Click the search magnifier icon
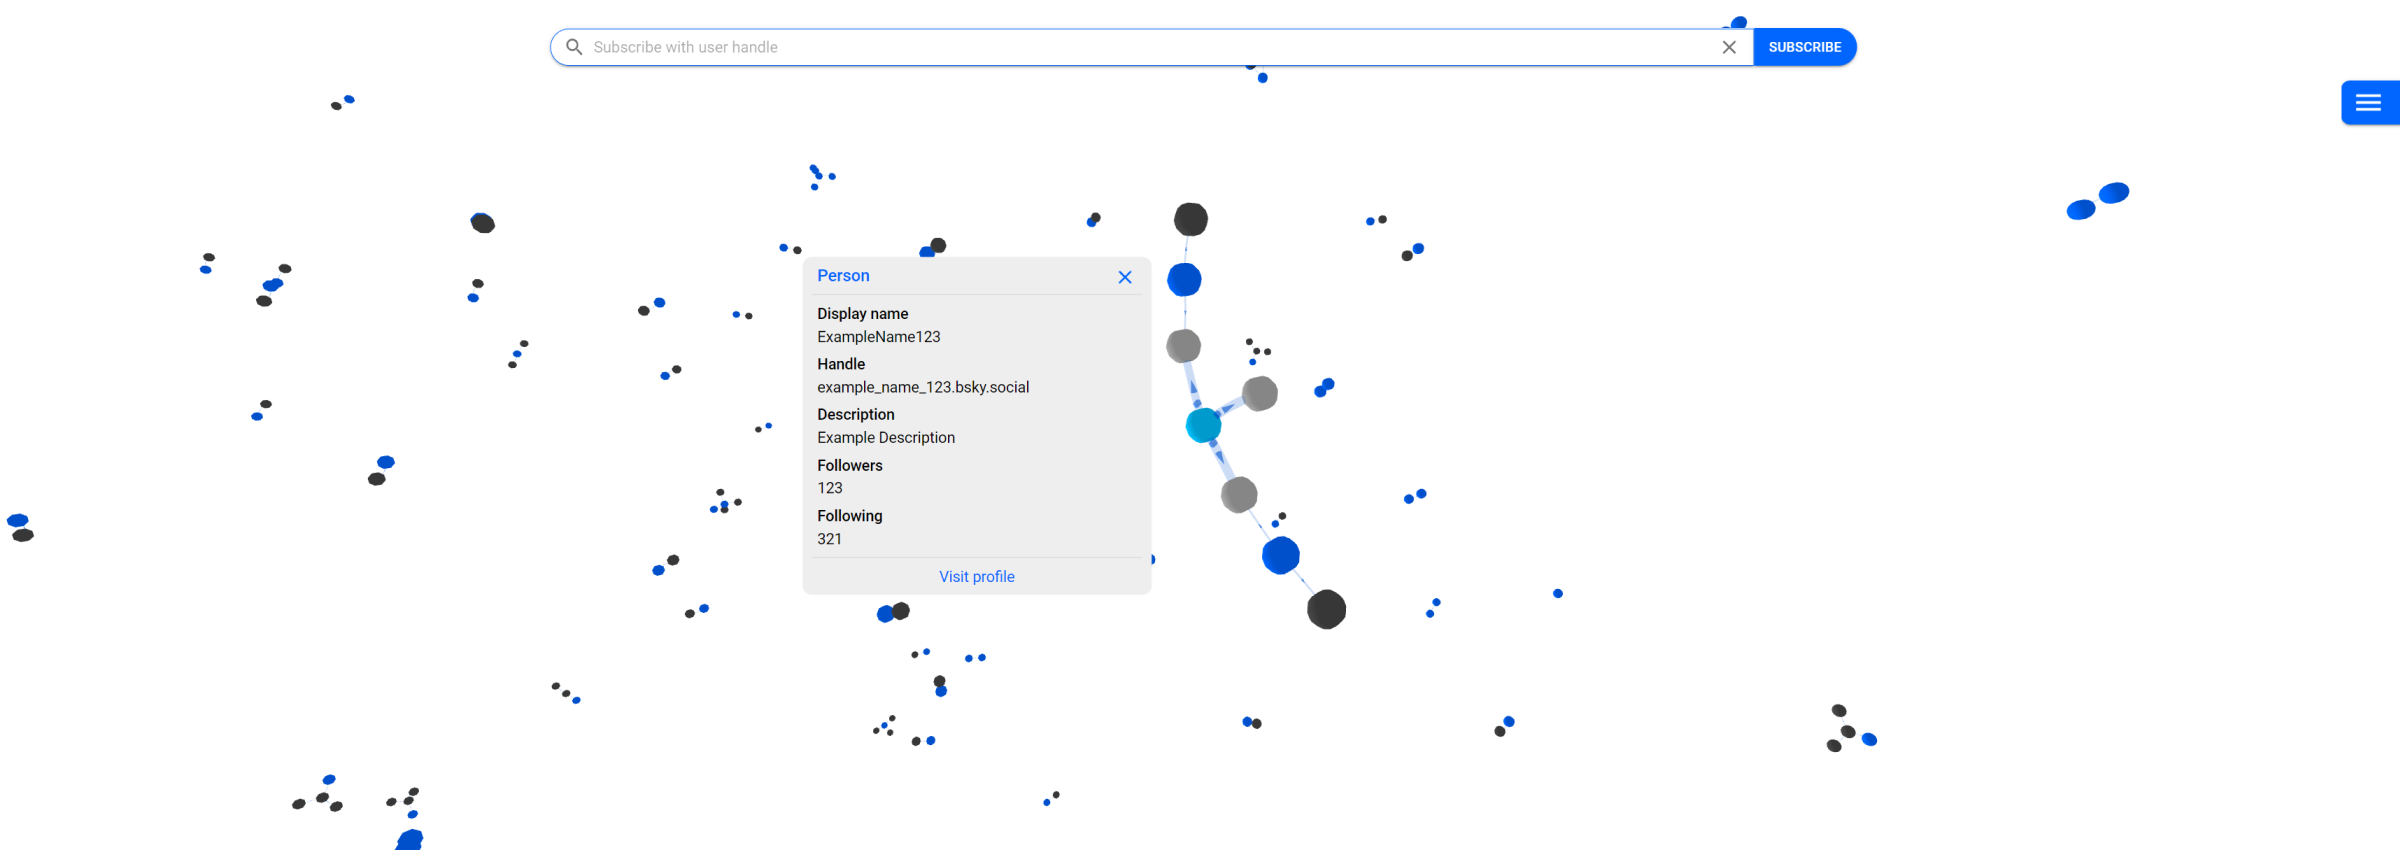This screenshot has width=2400, height=850. pos(574,47)
